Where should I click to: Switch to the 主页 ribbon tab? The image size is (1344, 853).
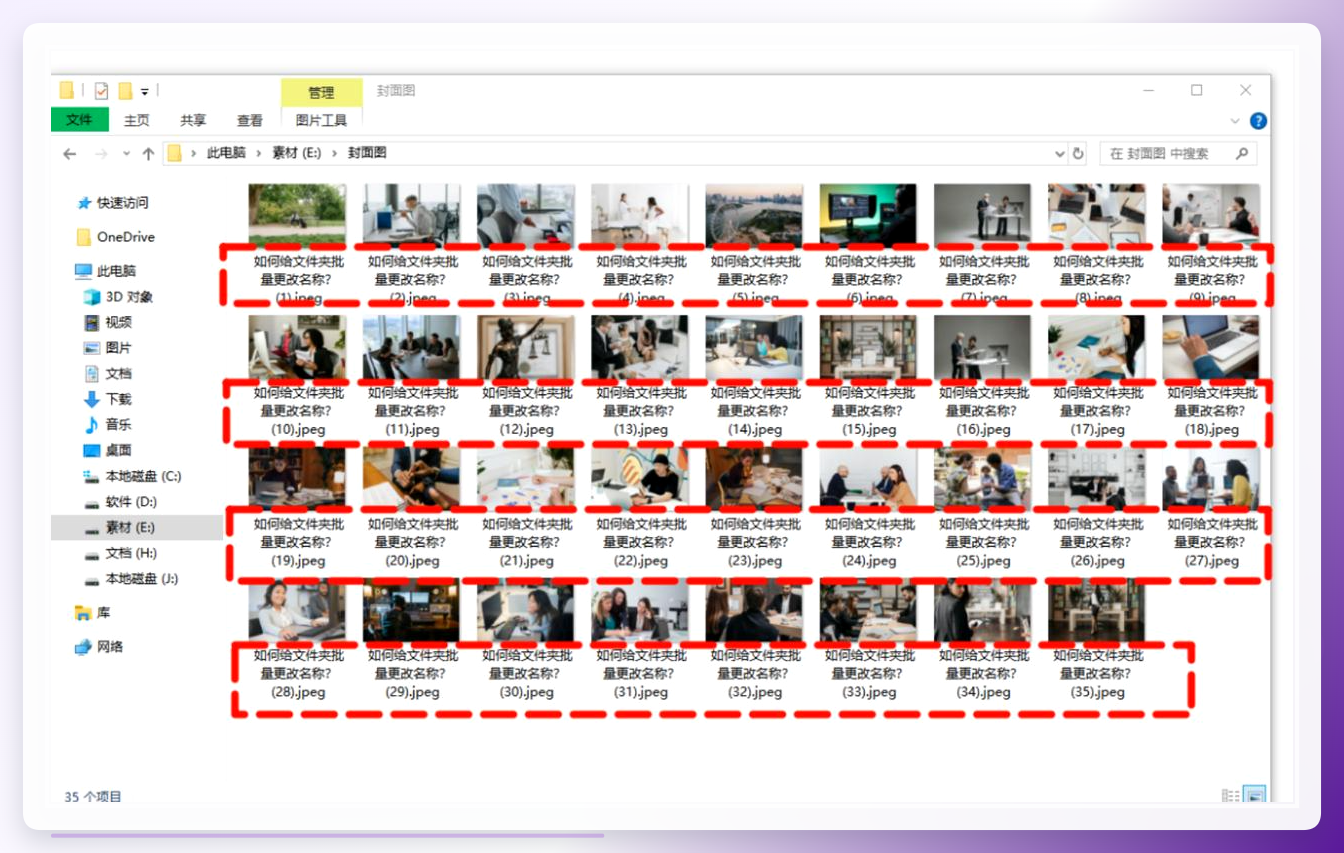(x=136, y=120)
